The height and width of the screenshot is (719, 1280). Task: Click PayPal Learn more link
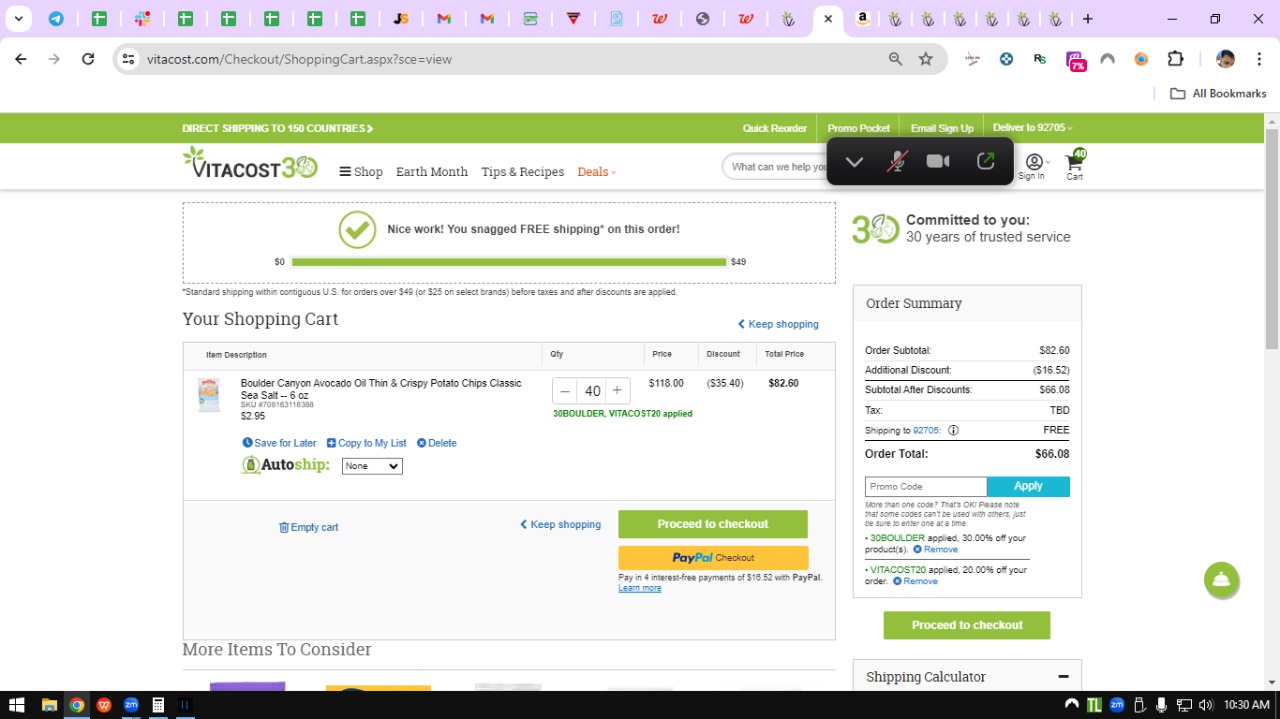pos(640,588)
